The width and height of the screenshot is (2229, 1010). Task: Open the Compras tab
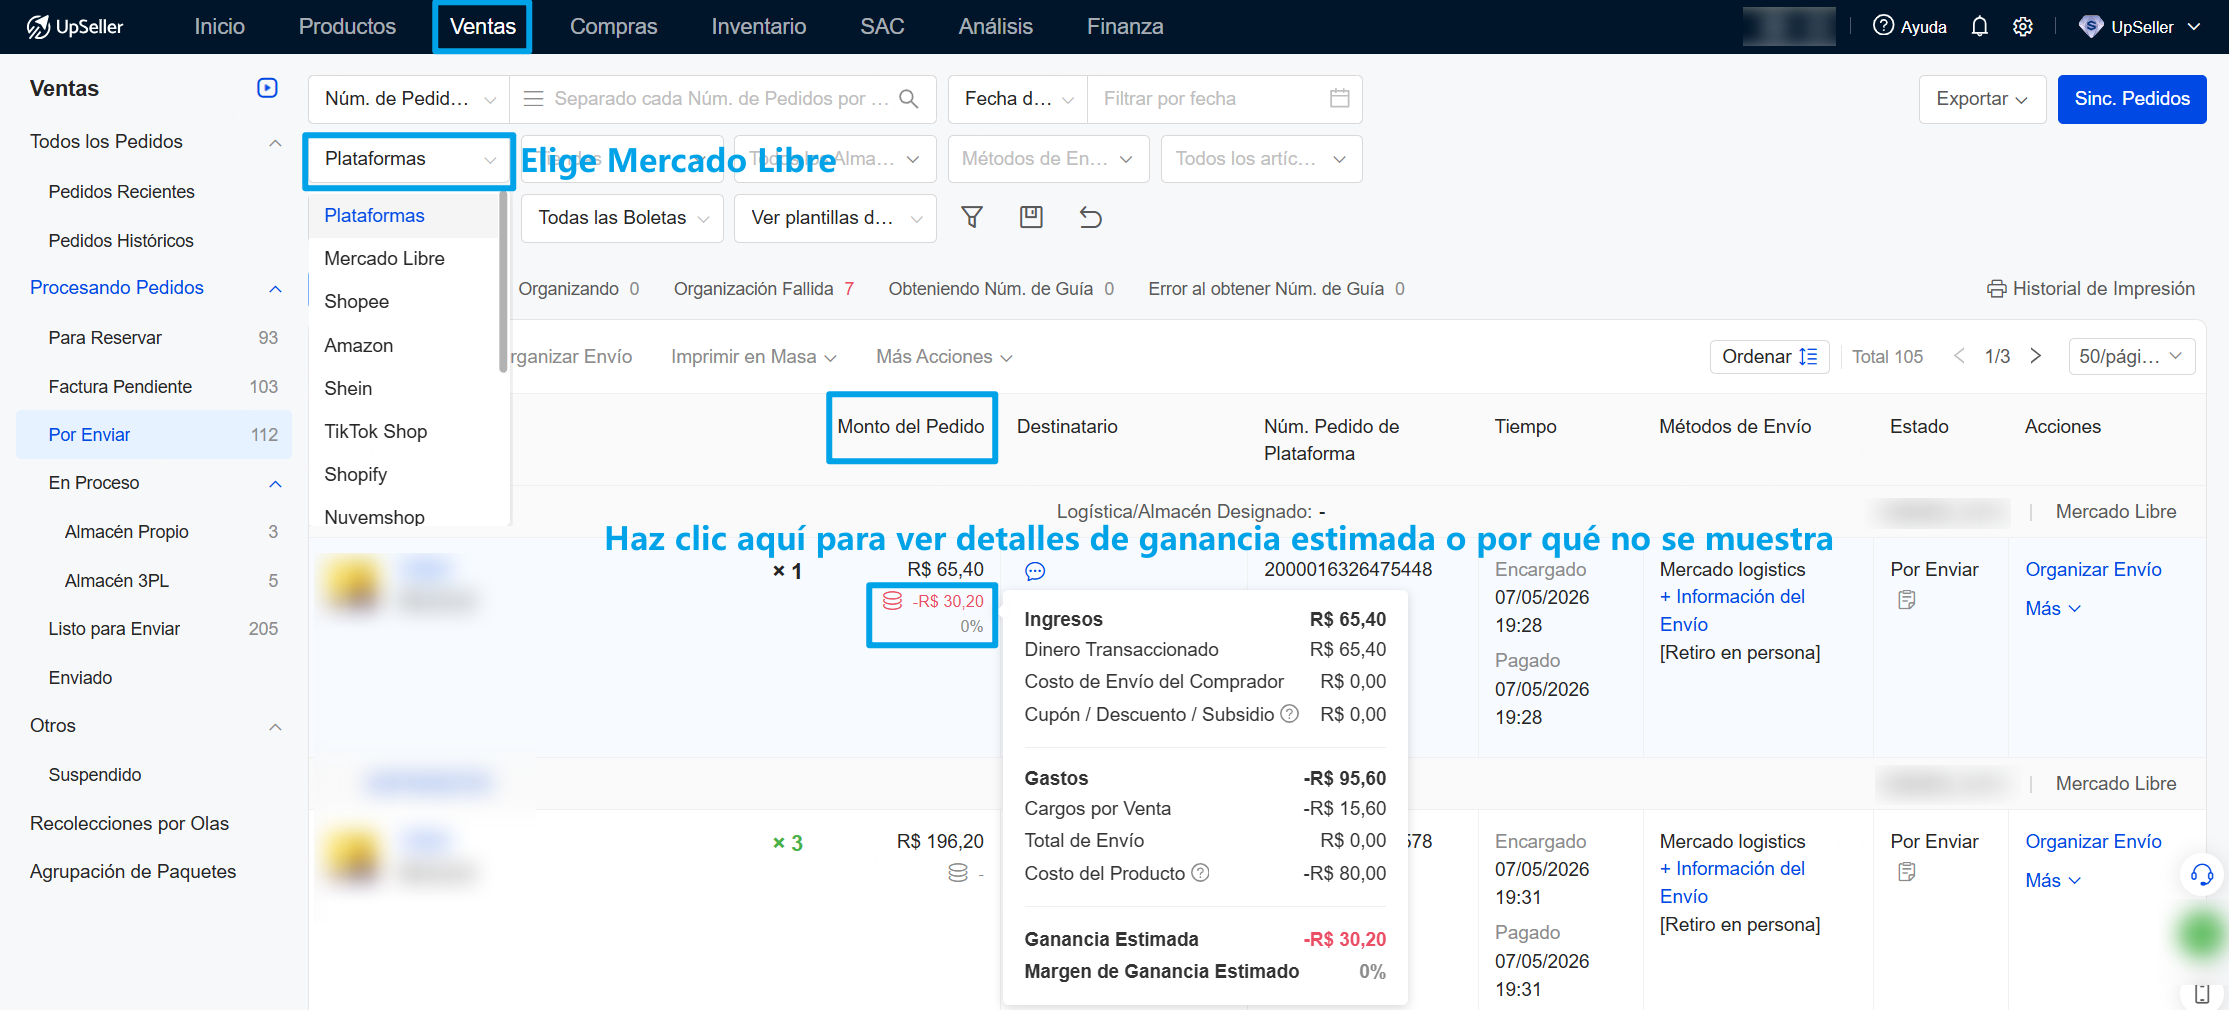[x=613, y=27]
